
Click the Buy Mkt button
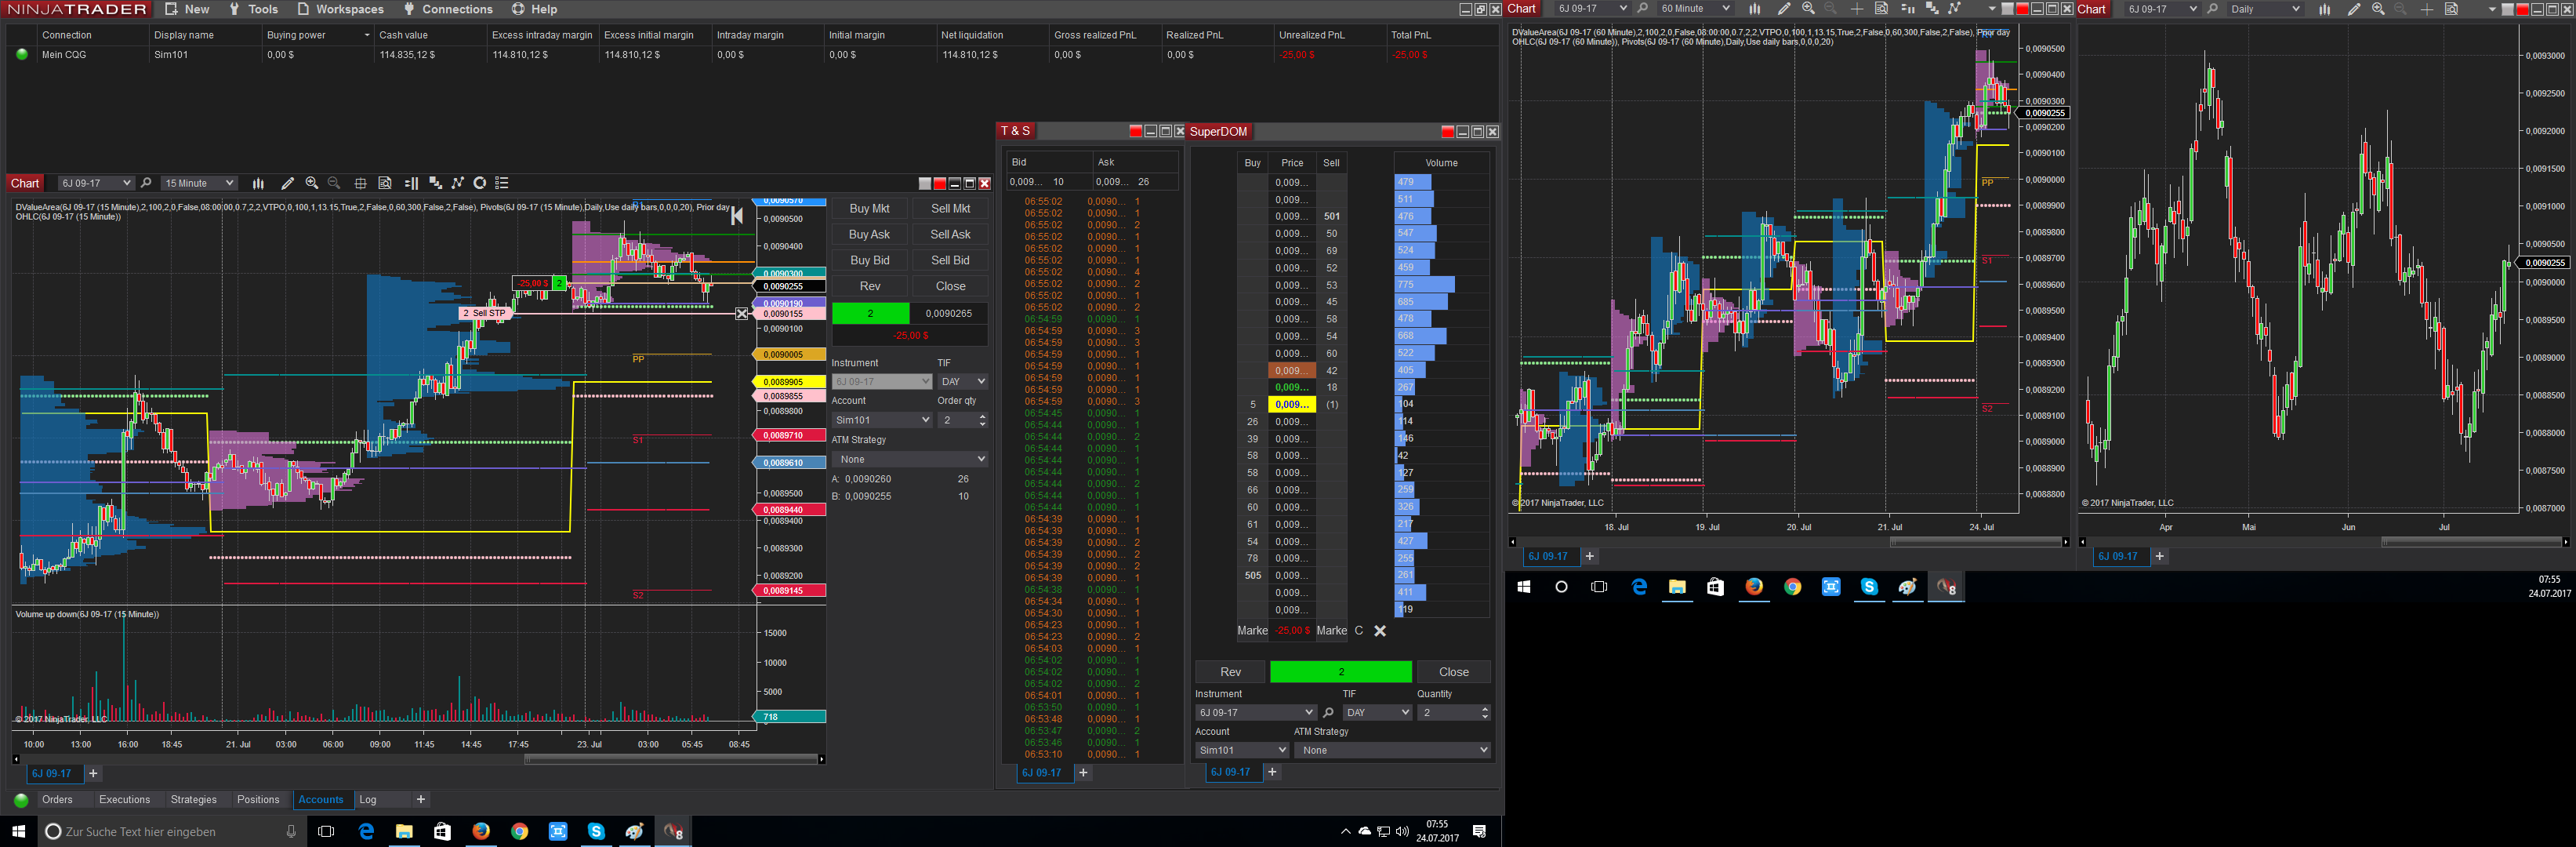tap(869, 209)
